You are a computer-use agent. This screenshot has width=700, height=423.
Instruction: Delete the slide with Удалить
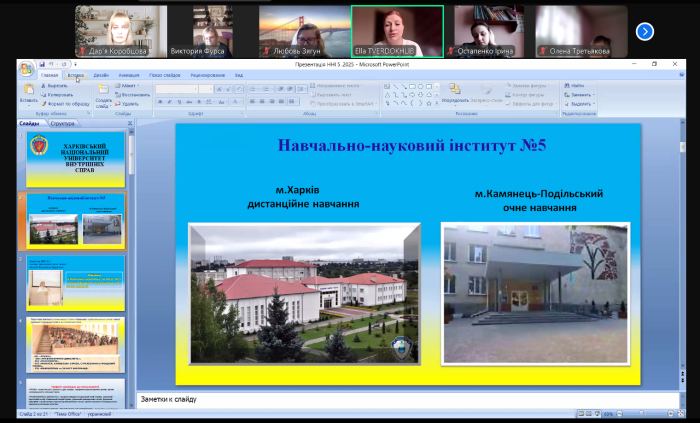click(126, 104)
